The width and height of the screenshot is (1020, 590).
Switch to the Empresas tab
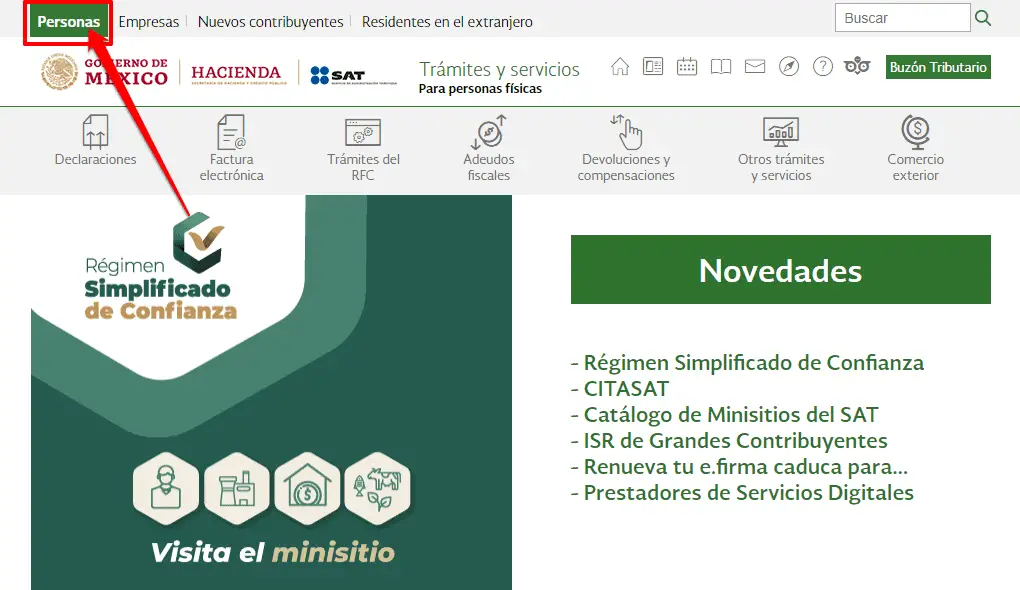click(x=148, y=21)
